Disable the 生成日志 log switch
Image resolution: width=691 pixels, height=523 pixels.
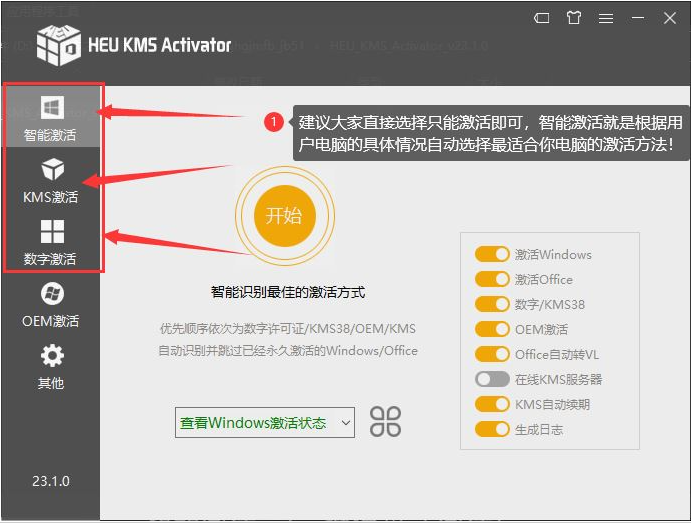coord(492,429)
